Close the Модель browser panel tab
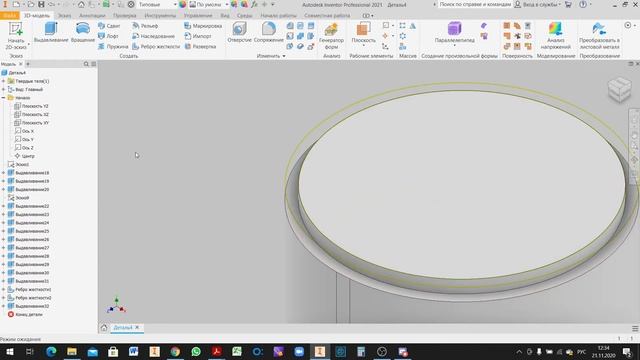Screen dimensions: 640x360 (20, 64)
